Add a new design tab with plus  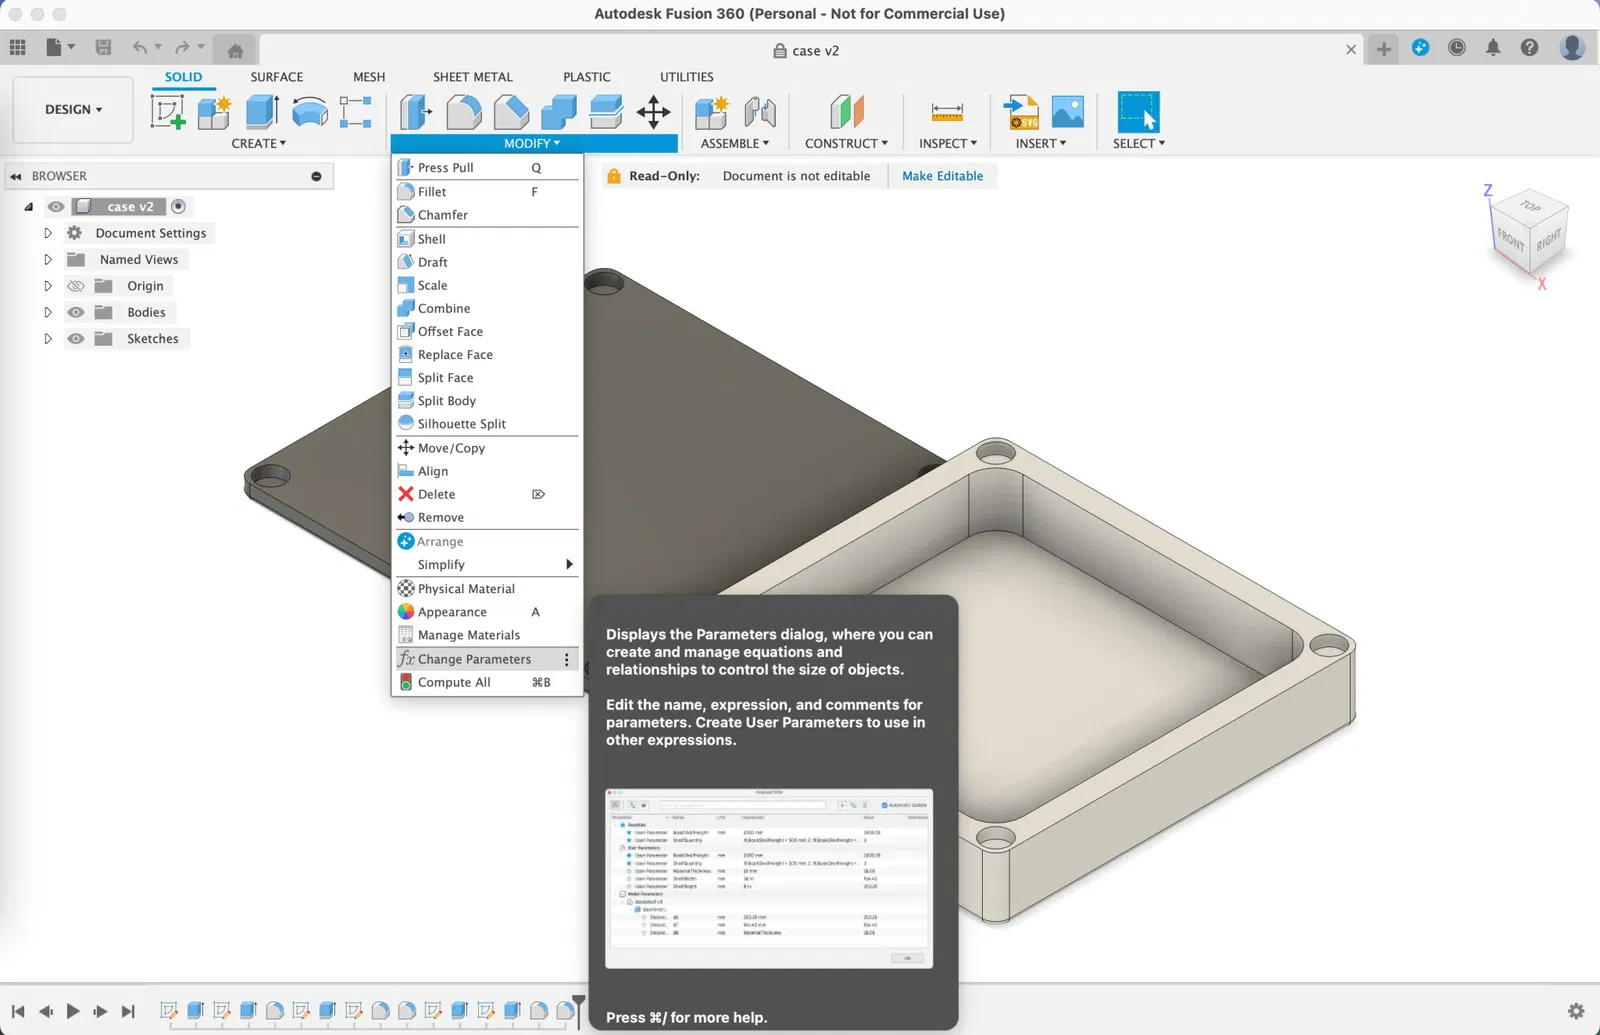[x=1384, y=49]
